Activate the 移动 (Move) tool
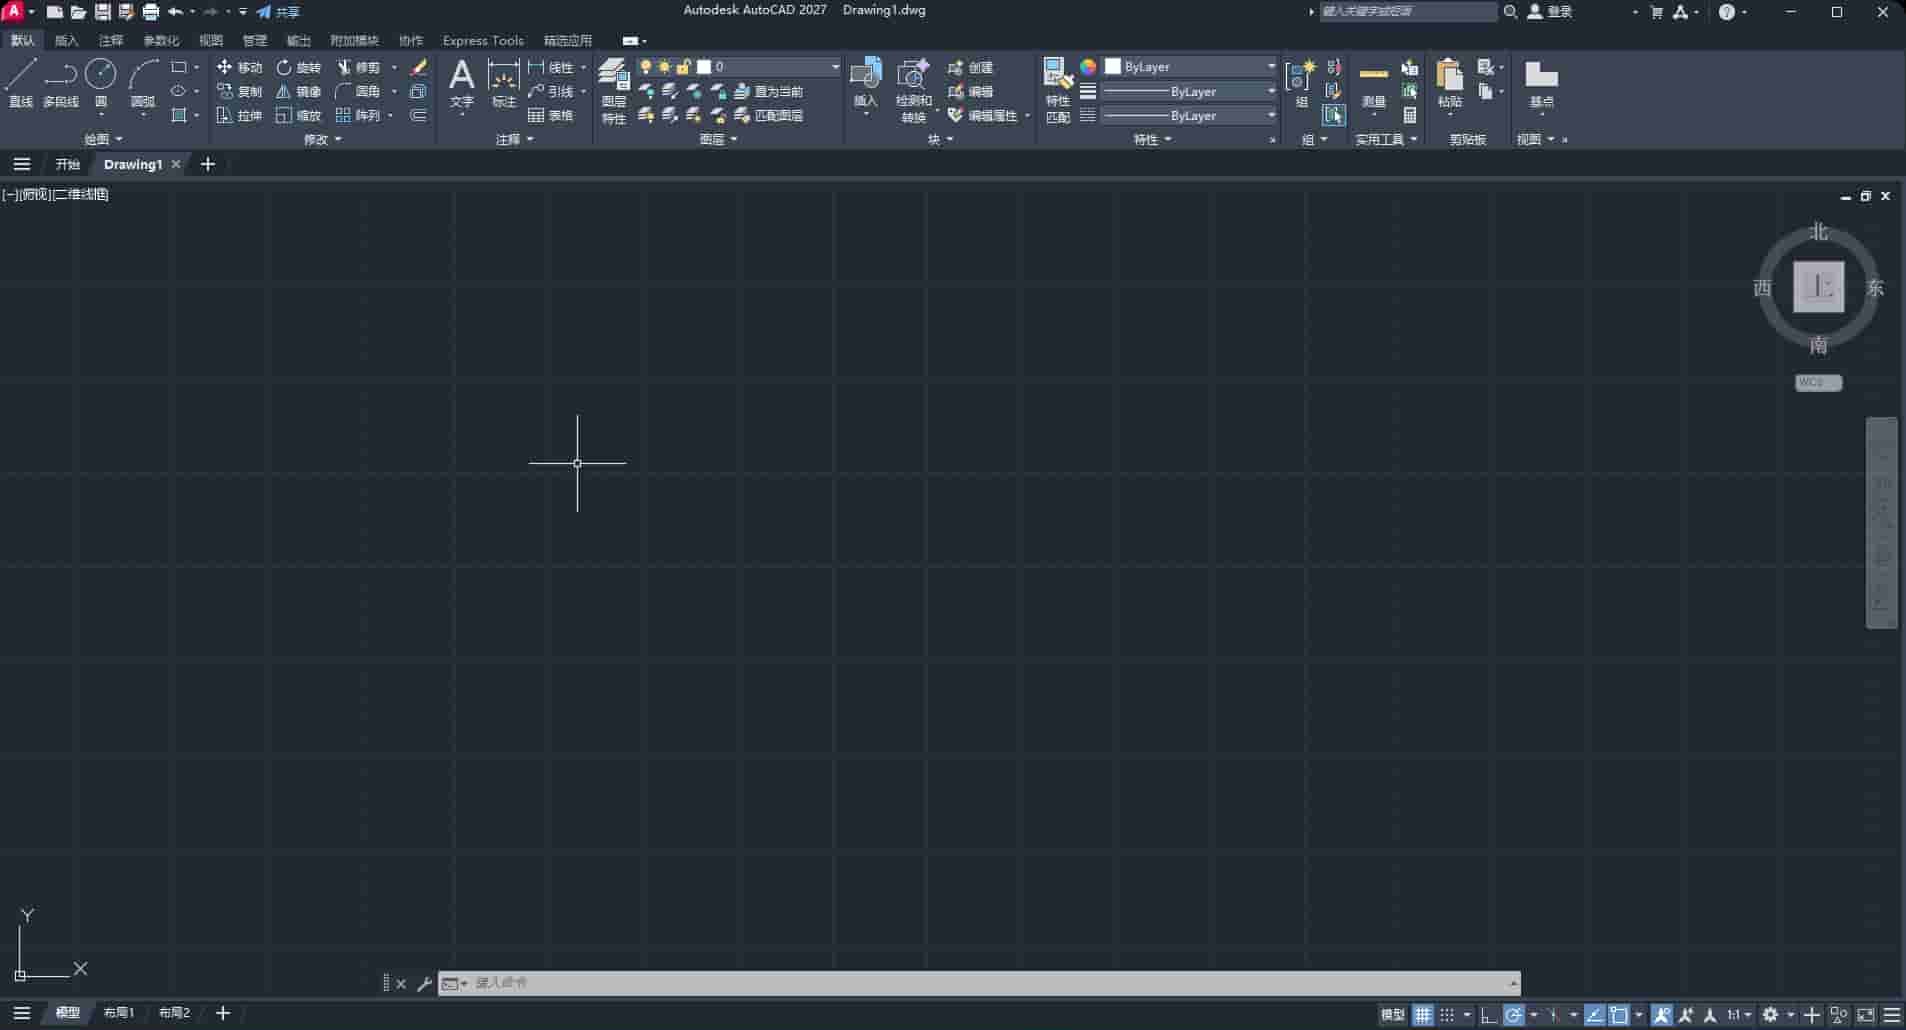Image resolution: width=1906 pixels, height=1030 pixels. [239, 67]
